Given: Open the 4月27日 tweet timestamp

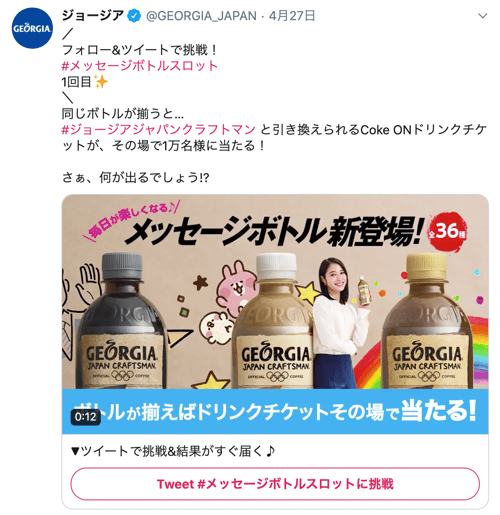Looking at the screenshot, I should (x=292, y=16).
